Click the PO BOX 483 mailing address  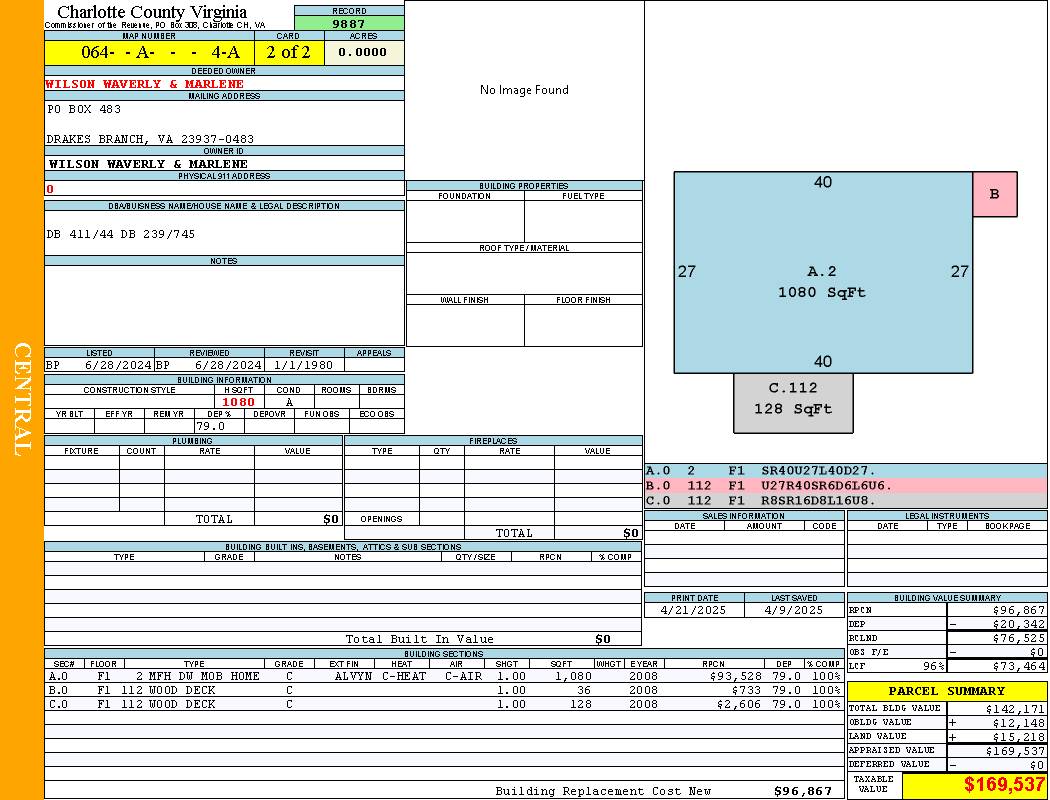point(84,109)
